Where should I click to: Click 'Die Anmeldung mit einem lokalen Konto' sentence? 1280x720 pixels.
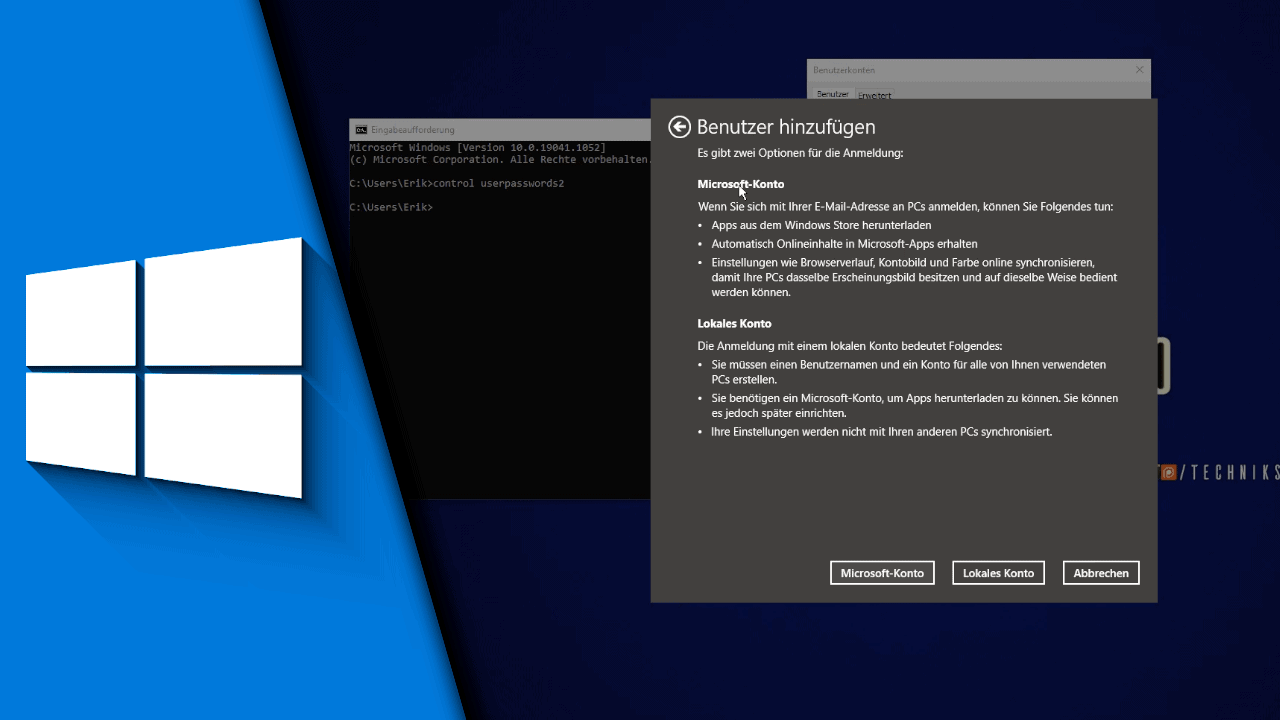(x=848, y=345)
